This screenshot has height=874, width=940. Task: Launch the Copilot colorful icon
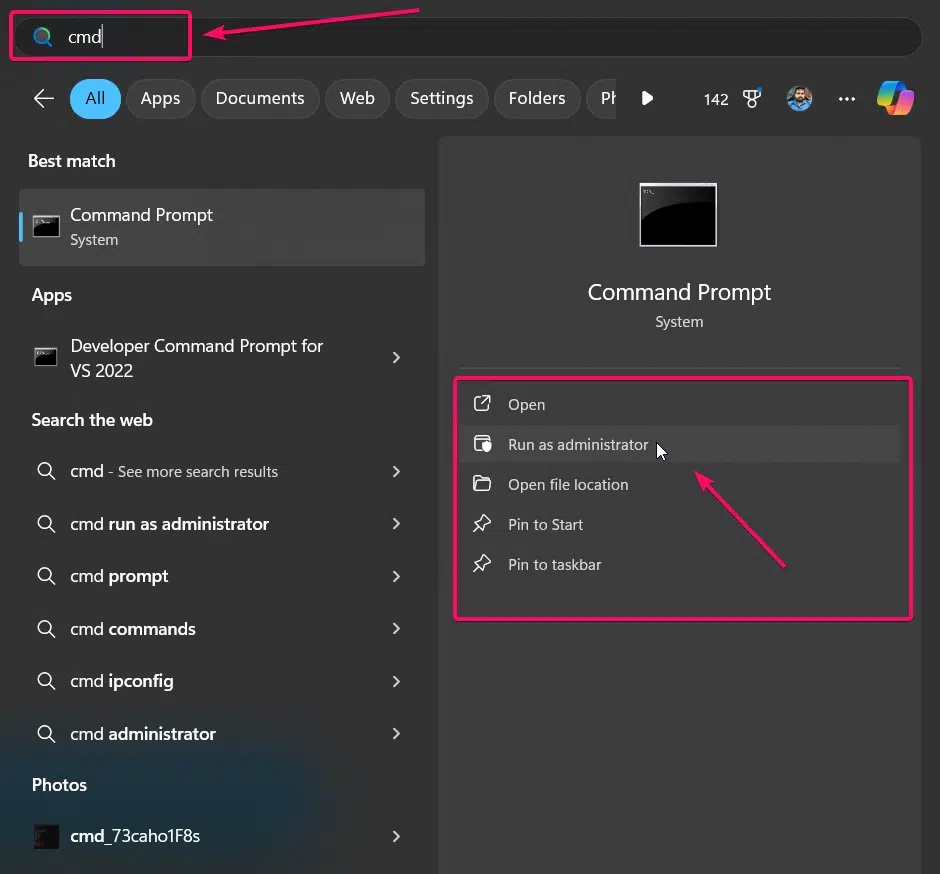click(896, 98)
